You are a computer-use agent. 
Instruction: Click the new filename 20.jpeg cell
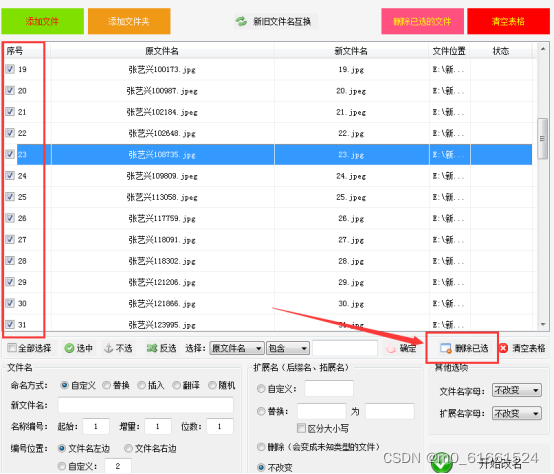[351, 91]
